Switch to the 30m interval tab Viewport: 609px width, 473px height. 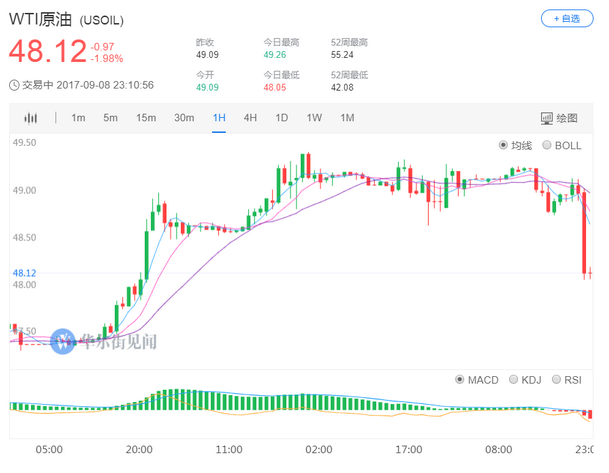(184, 118)
